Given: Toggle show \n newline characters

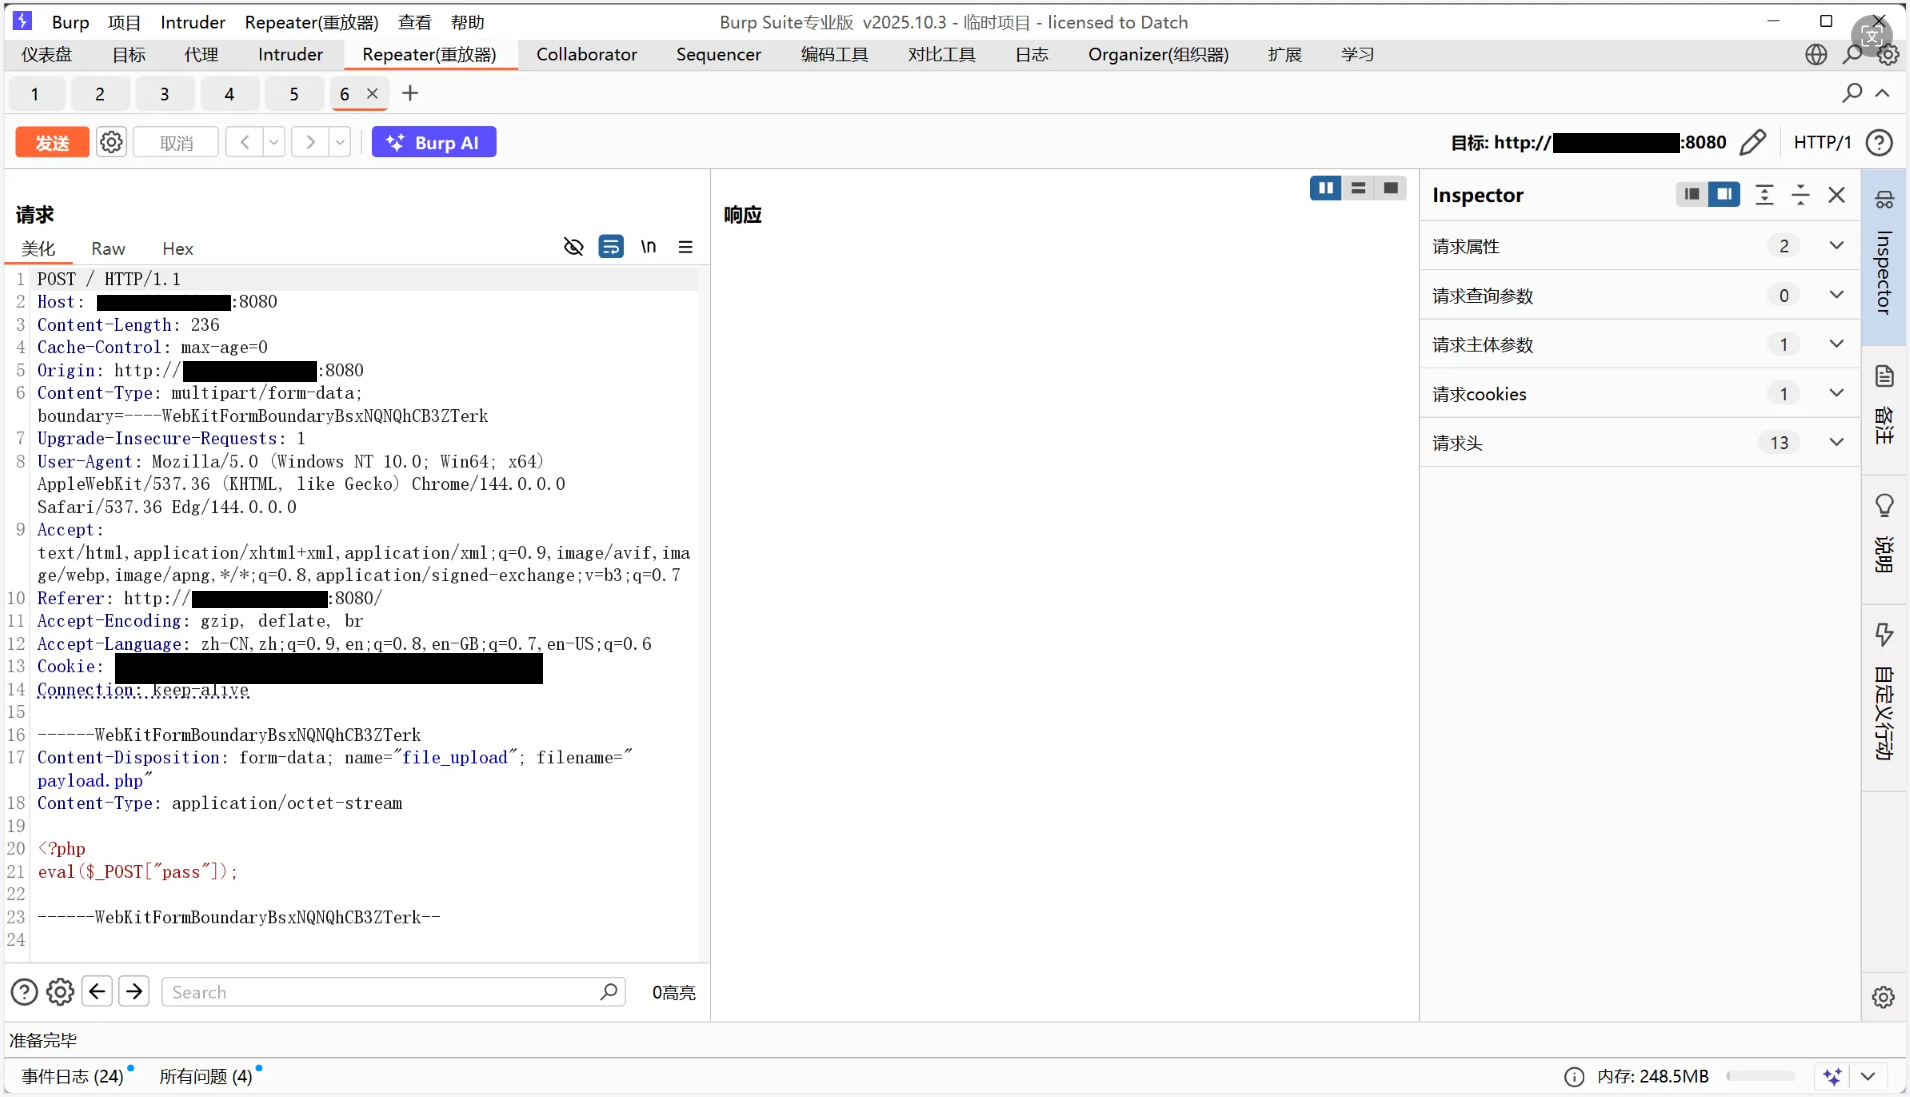Looking at the screenshot, I should 649,247.
